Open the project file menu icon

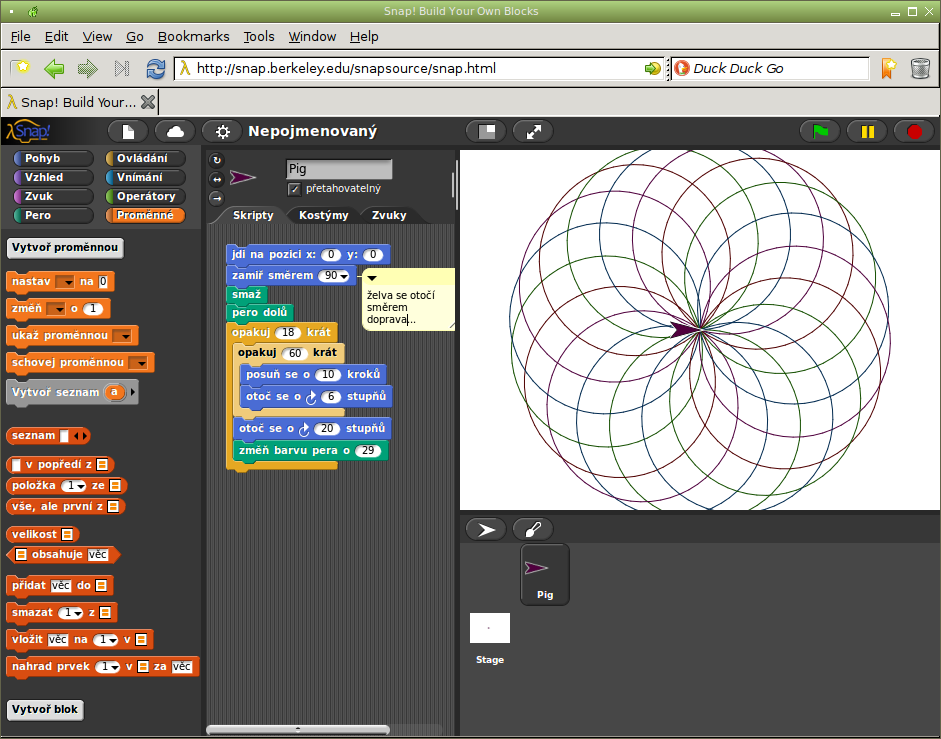(128, 132)
